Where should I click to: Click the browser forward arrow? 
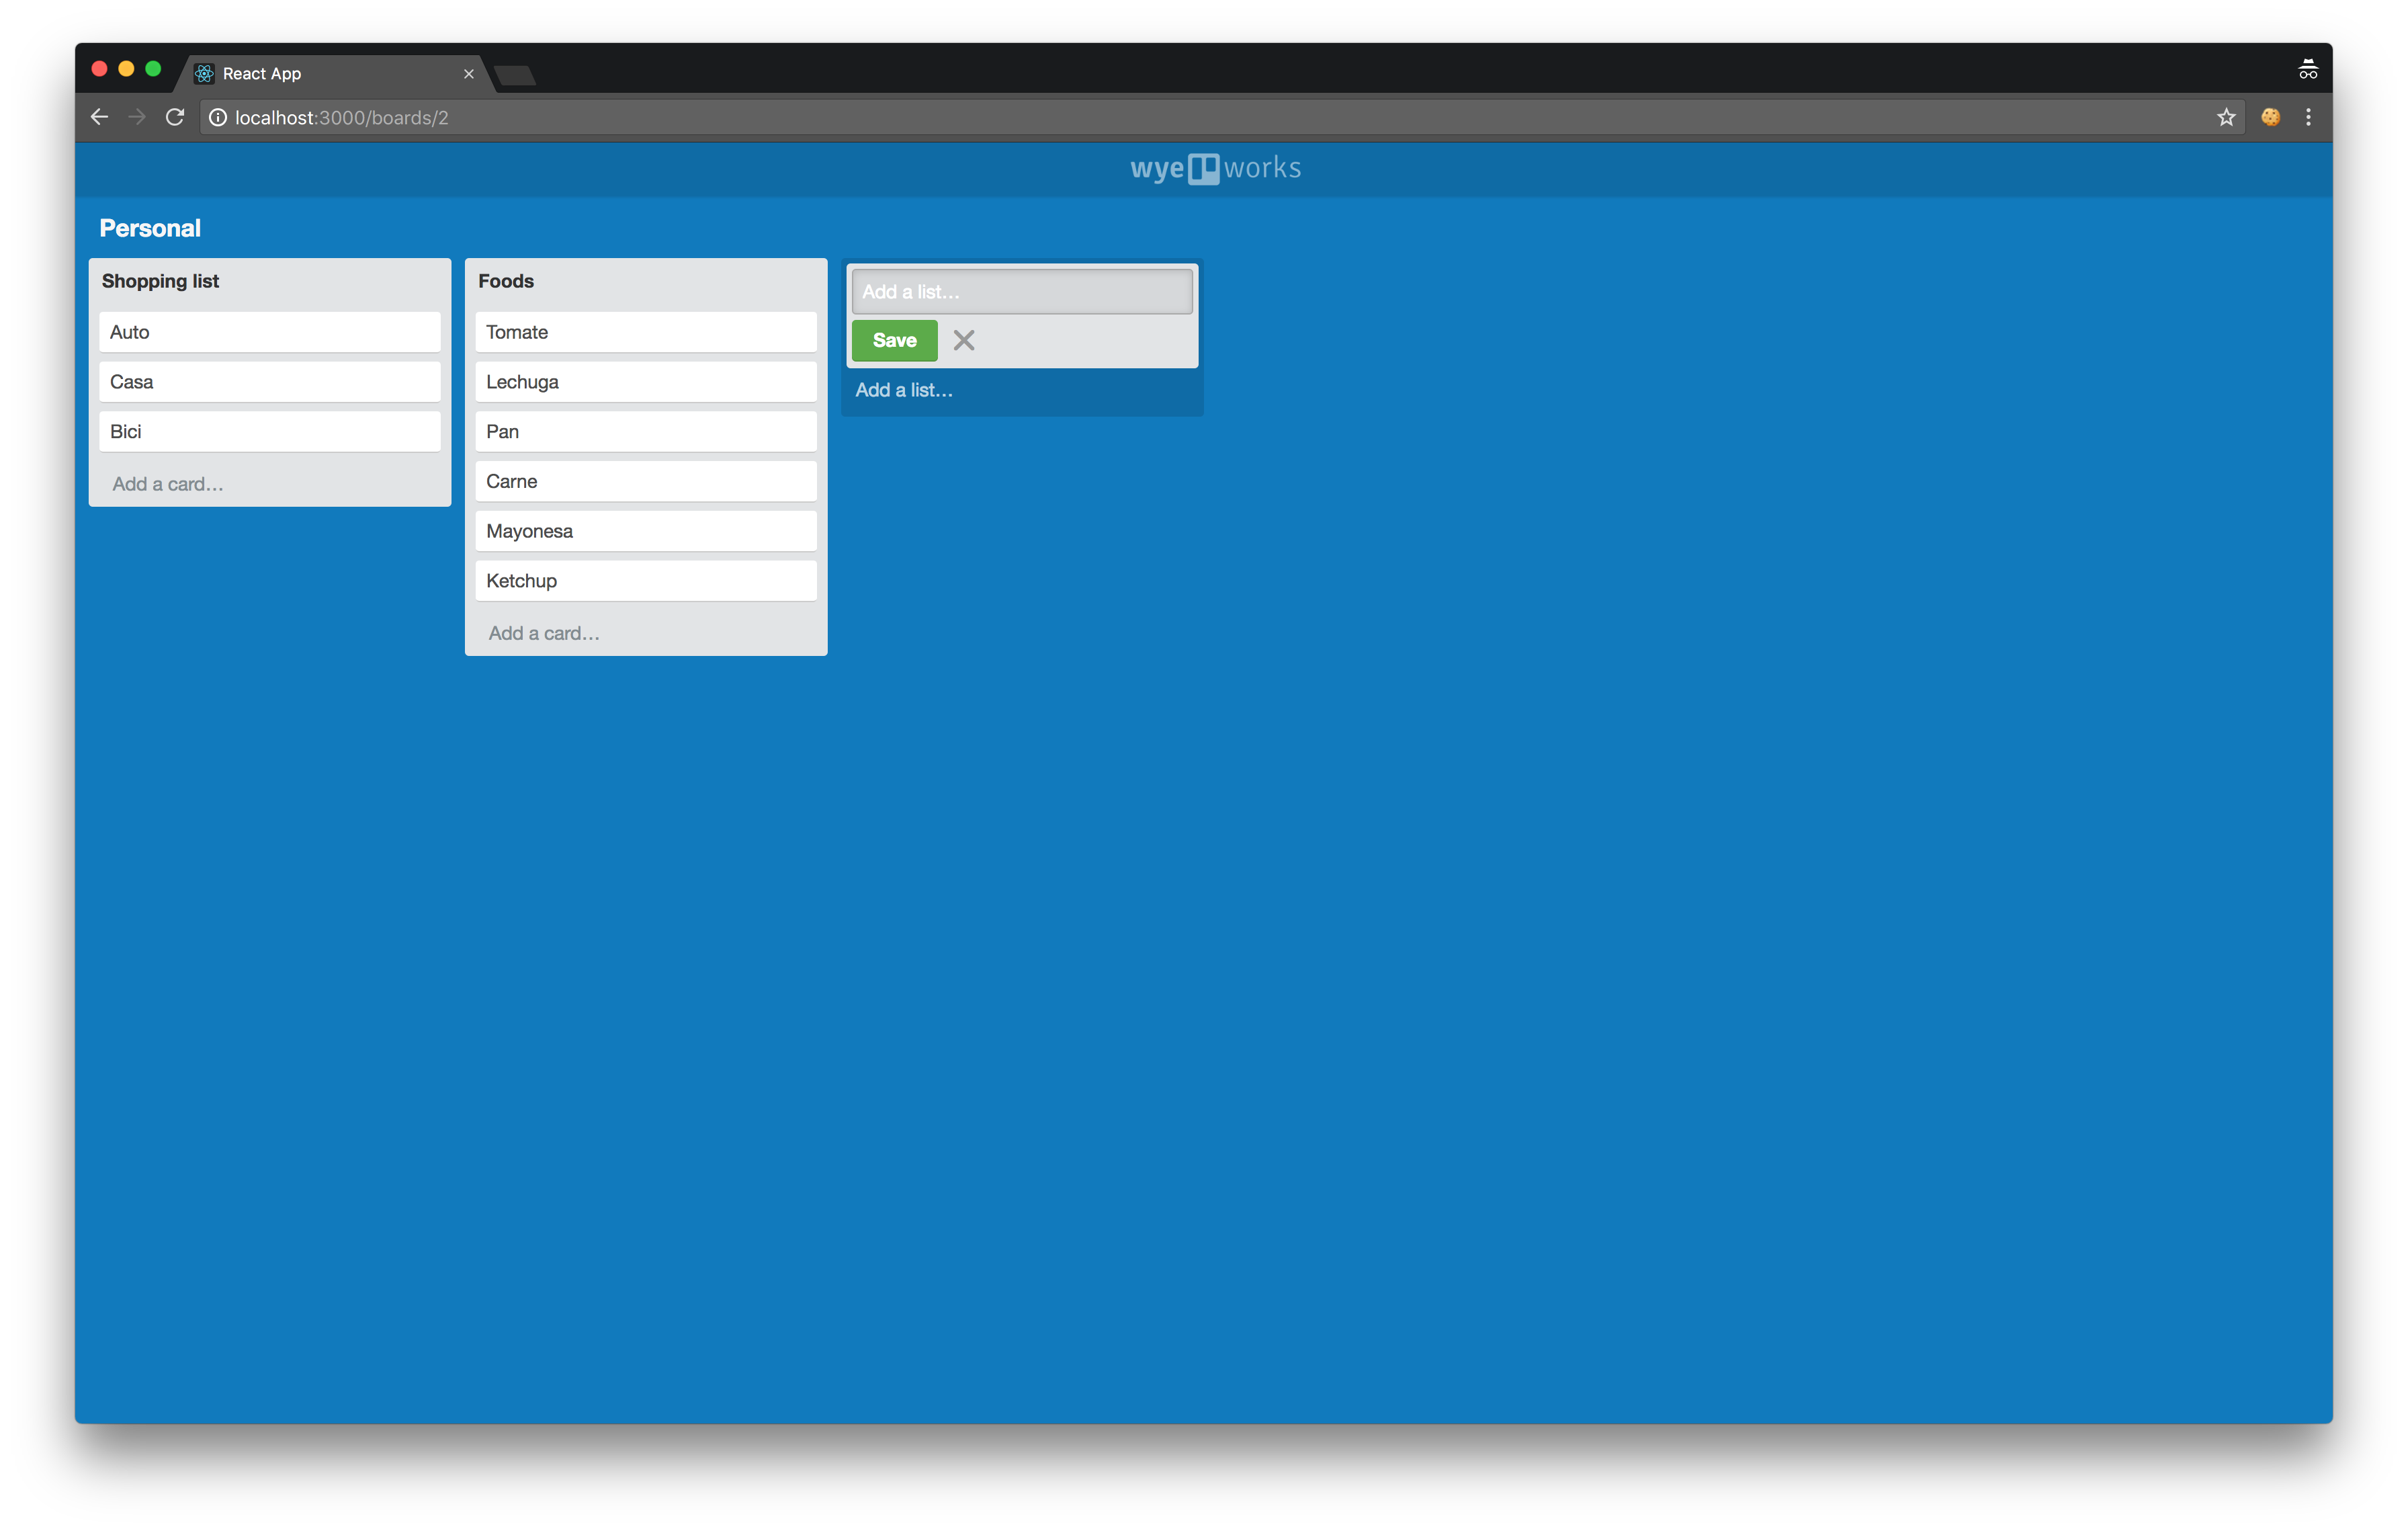coord(137,117)
